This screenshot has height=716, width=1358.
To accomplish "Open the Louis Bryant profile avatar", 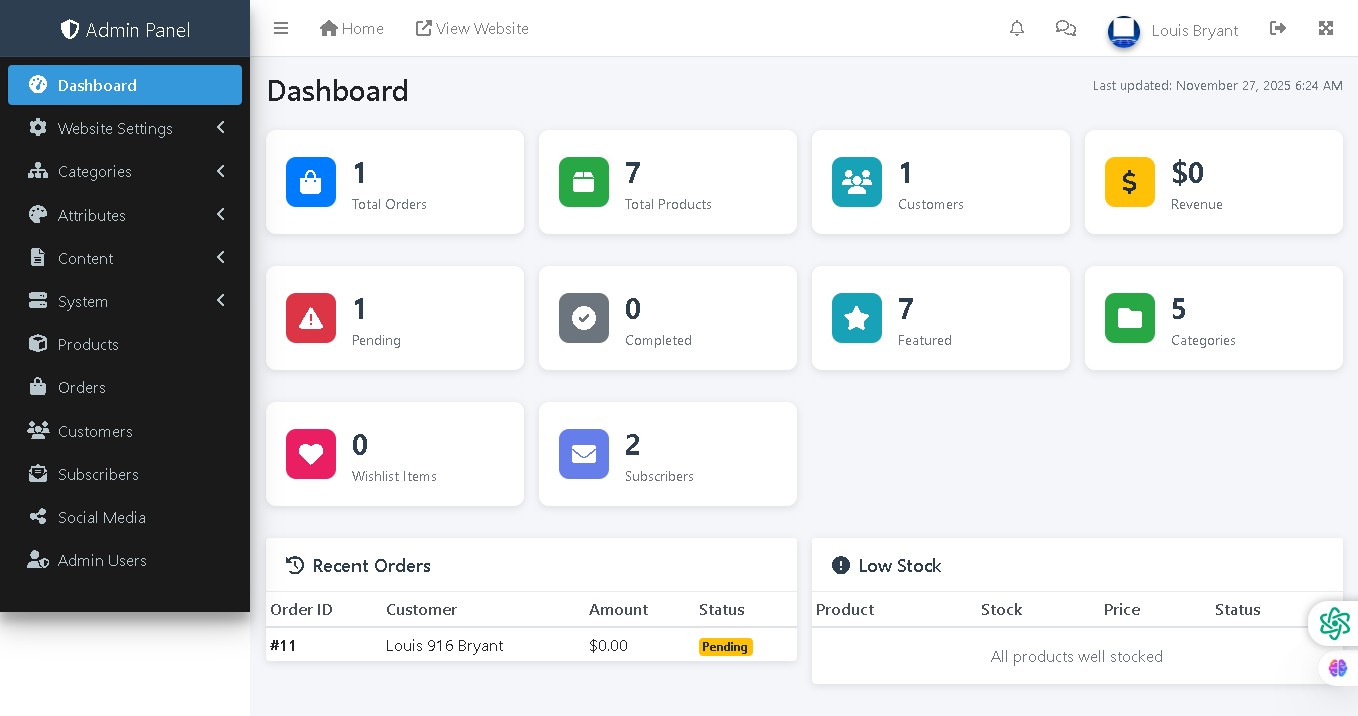I will (1123, 31).
